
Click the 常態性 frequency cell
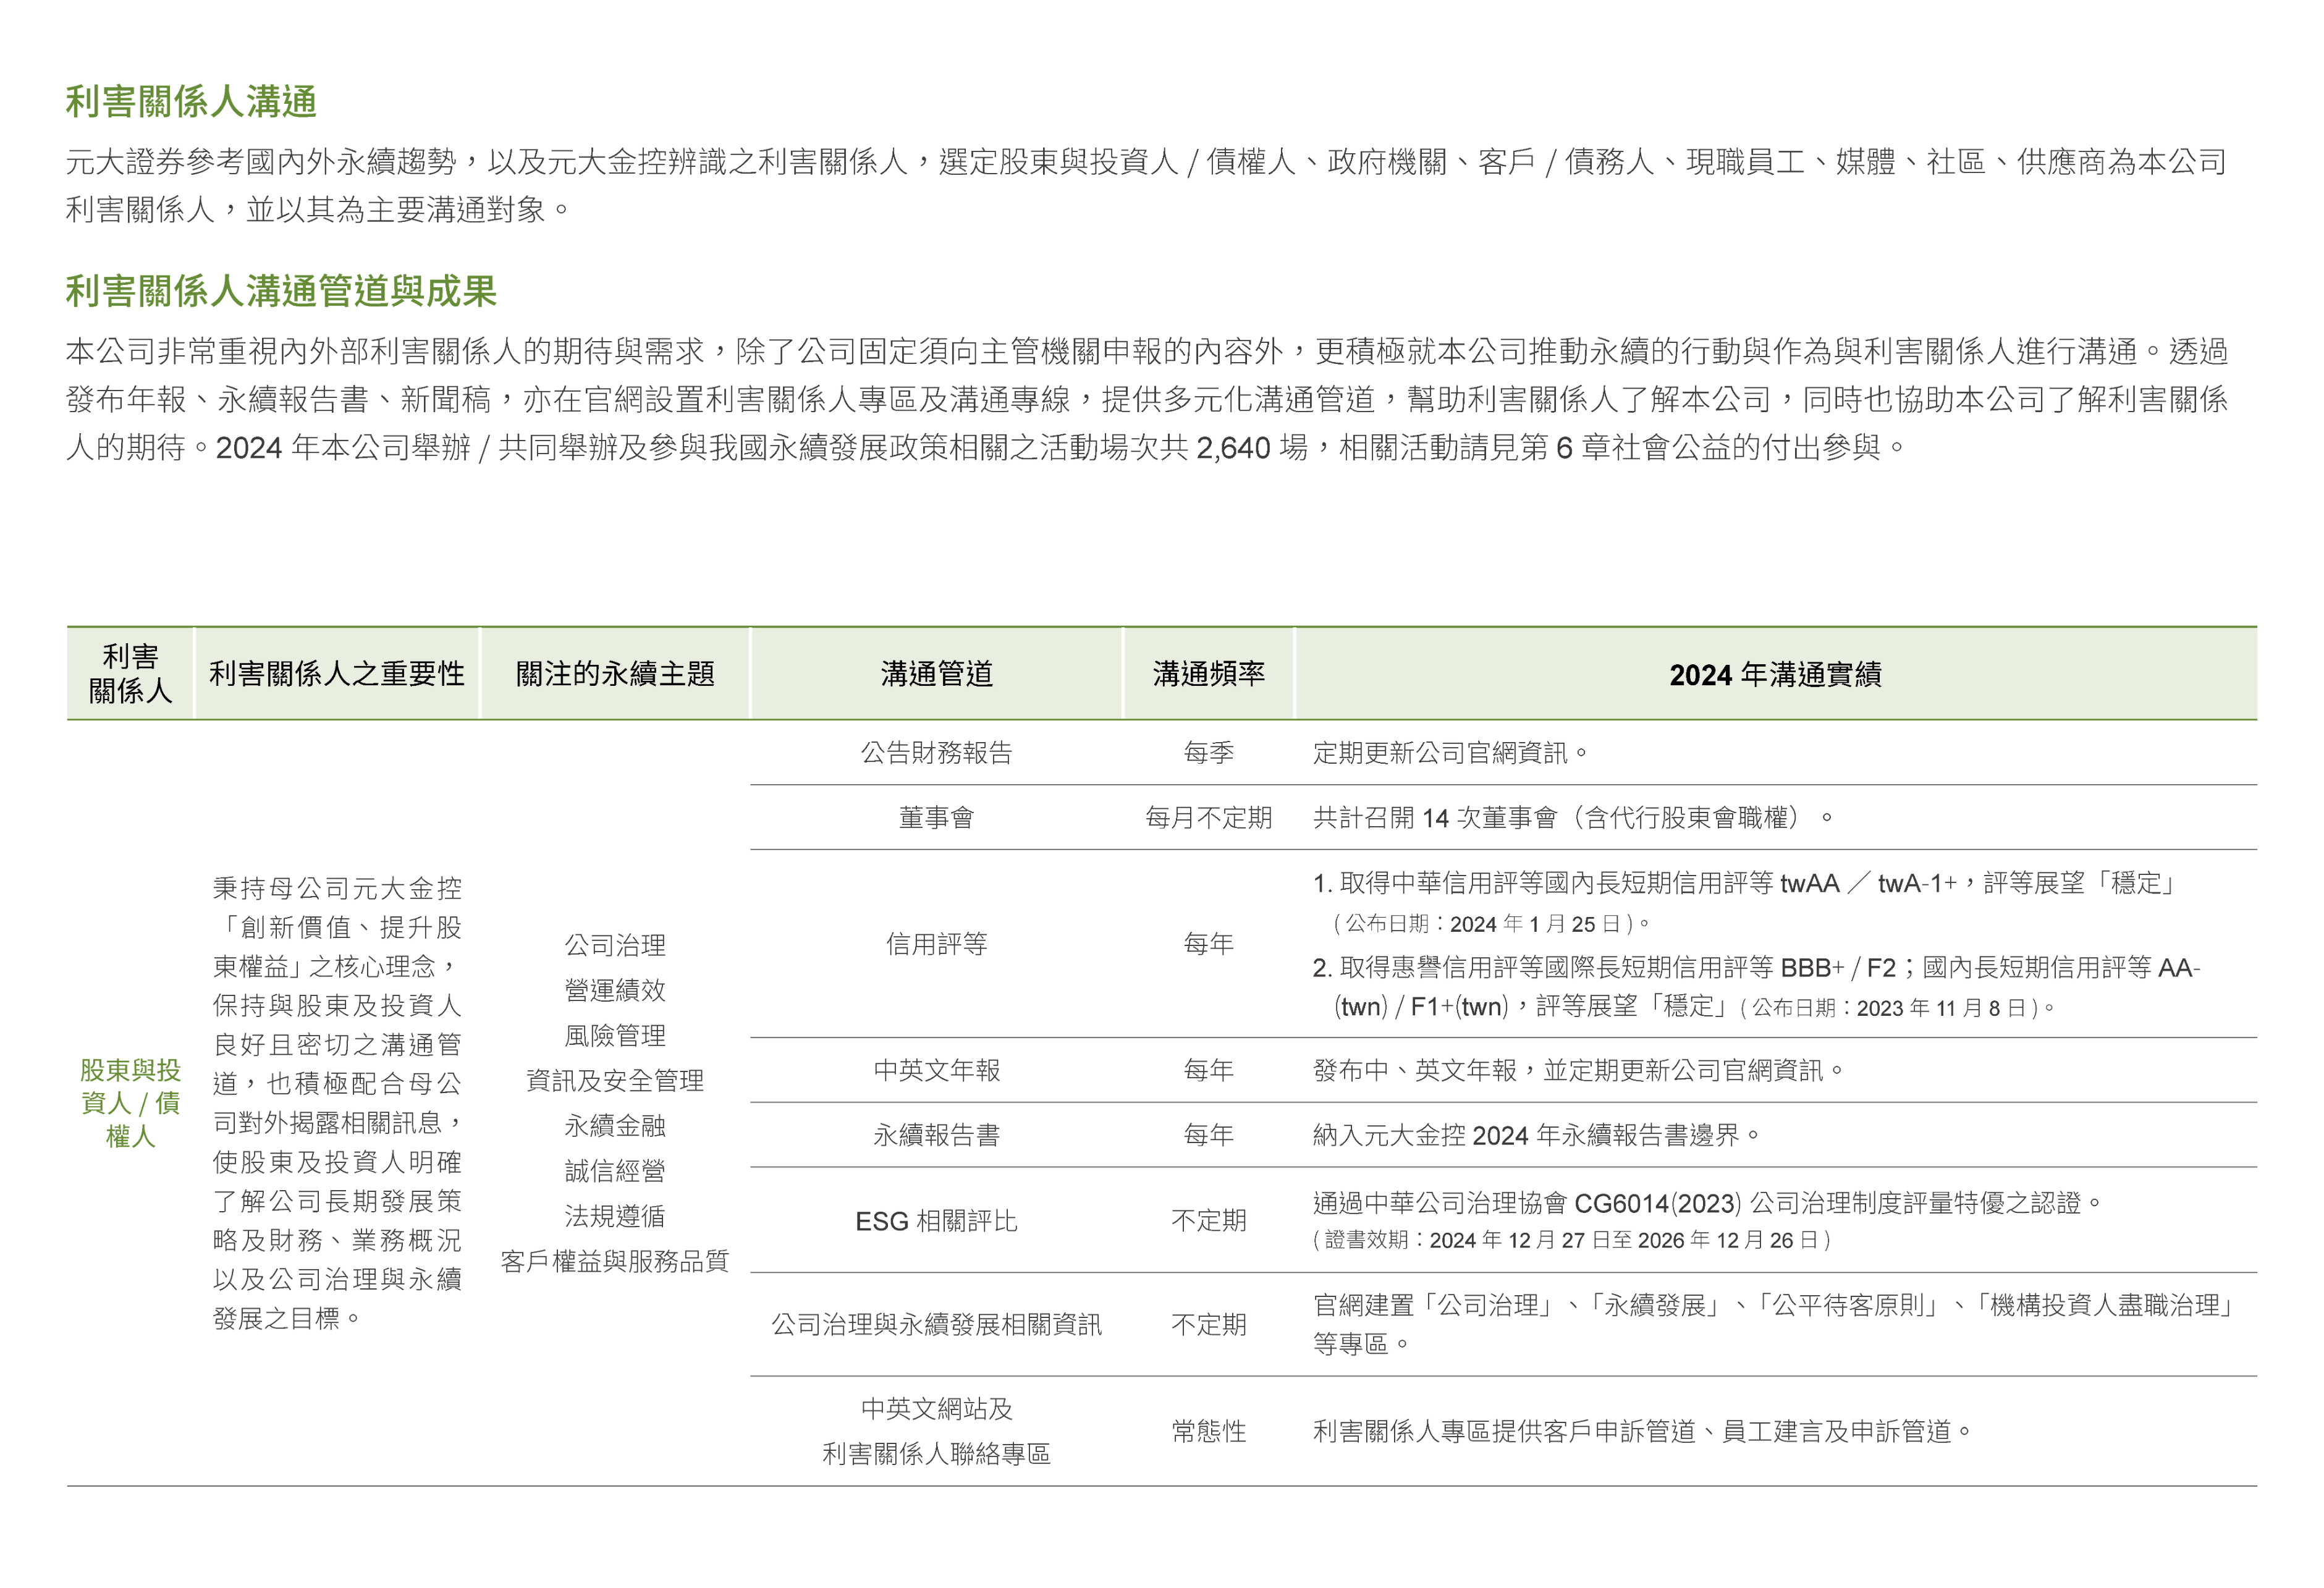point(1208,1432)
